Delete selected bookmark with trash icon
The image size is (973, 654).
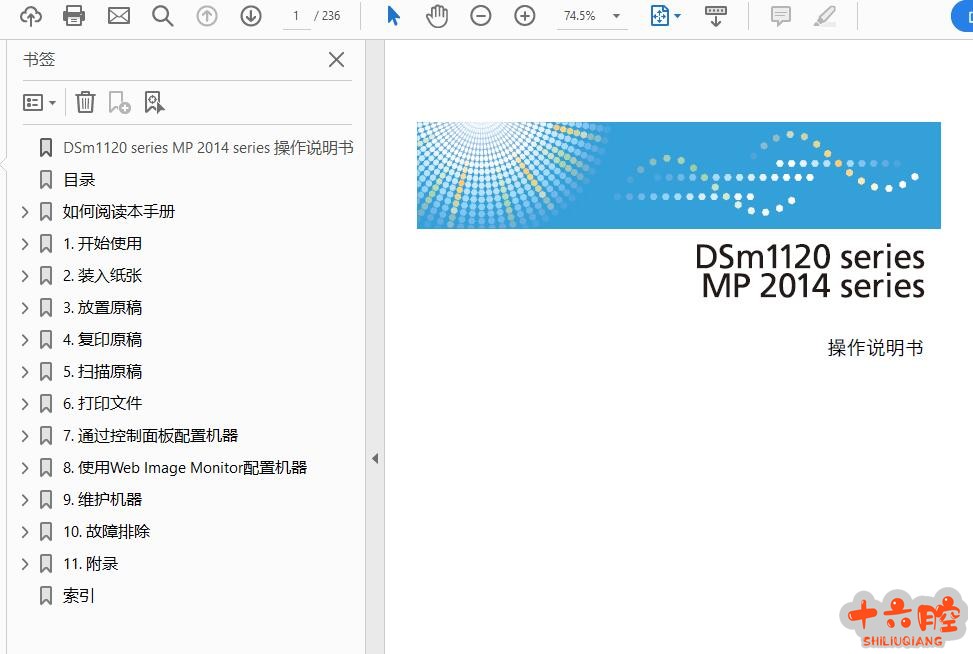pos(86,102)
